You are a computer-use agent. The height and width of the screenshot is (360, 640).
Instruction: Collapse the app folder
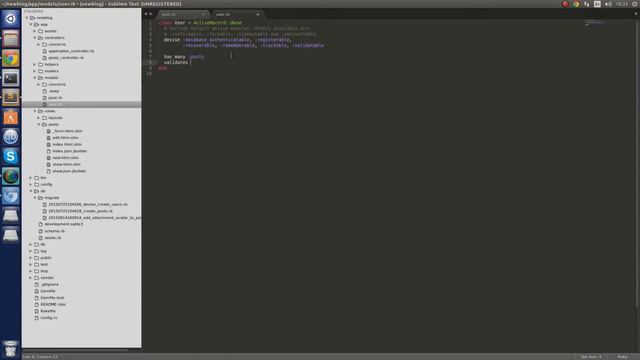[31, 24]
